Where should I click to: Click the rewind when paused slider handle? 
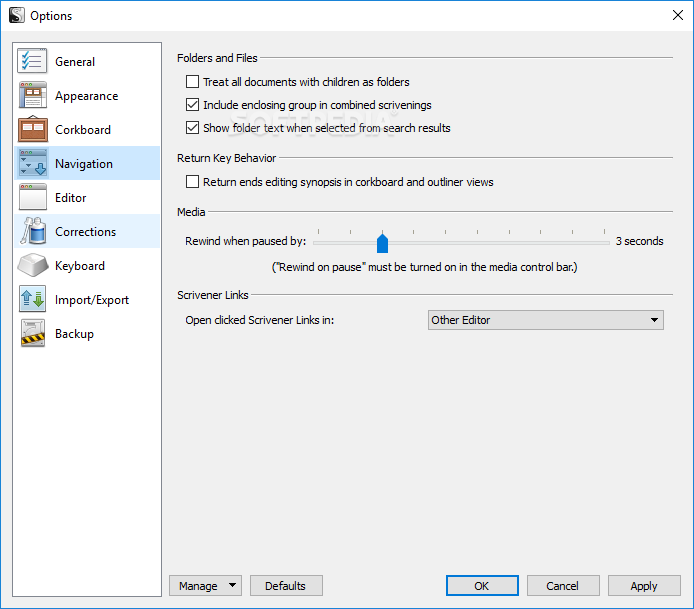tap(382, 243)
